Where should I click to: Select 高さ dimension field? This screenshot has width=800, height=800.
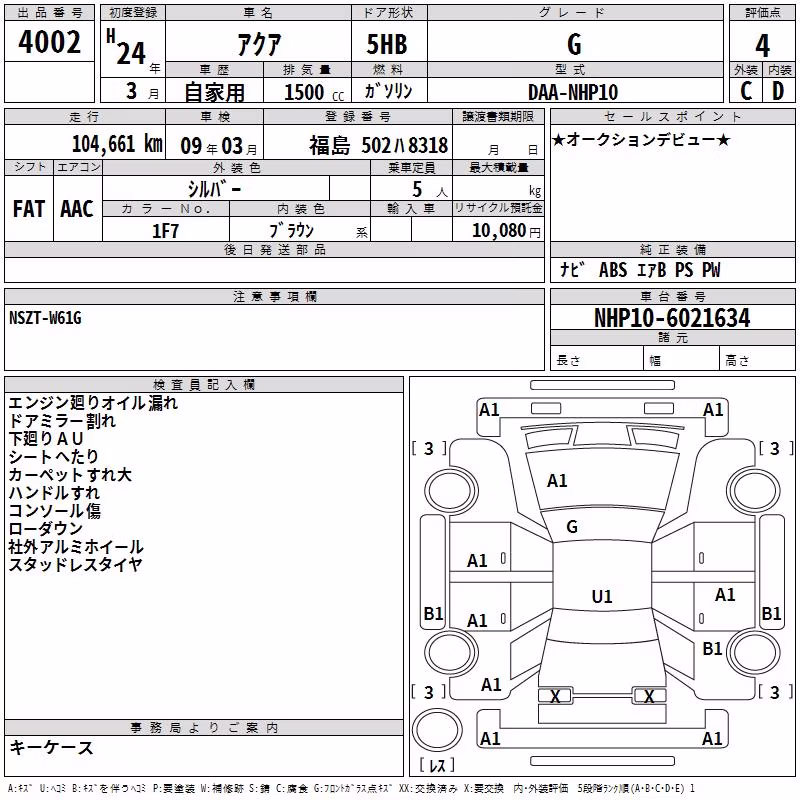pyautogui.click(x=758, y=360)
